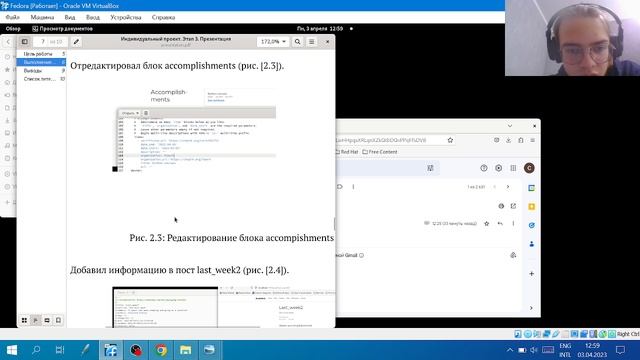Open Windows notification center

click(x=620, y=350)
